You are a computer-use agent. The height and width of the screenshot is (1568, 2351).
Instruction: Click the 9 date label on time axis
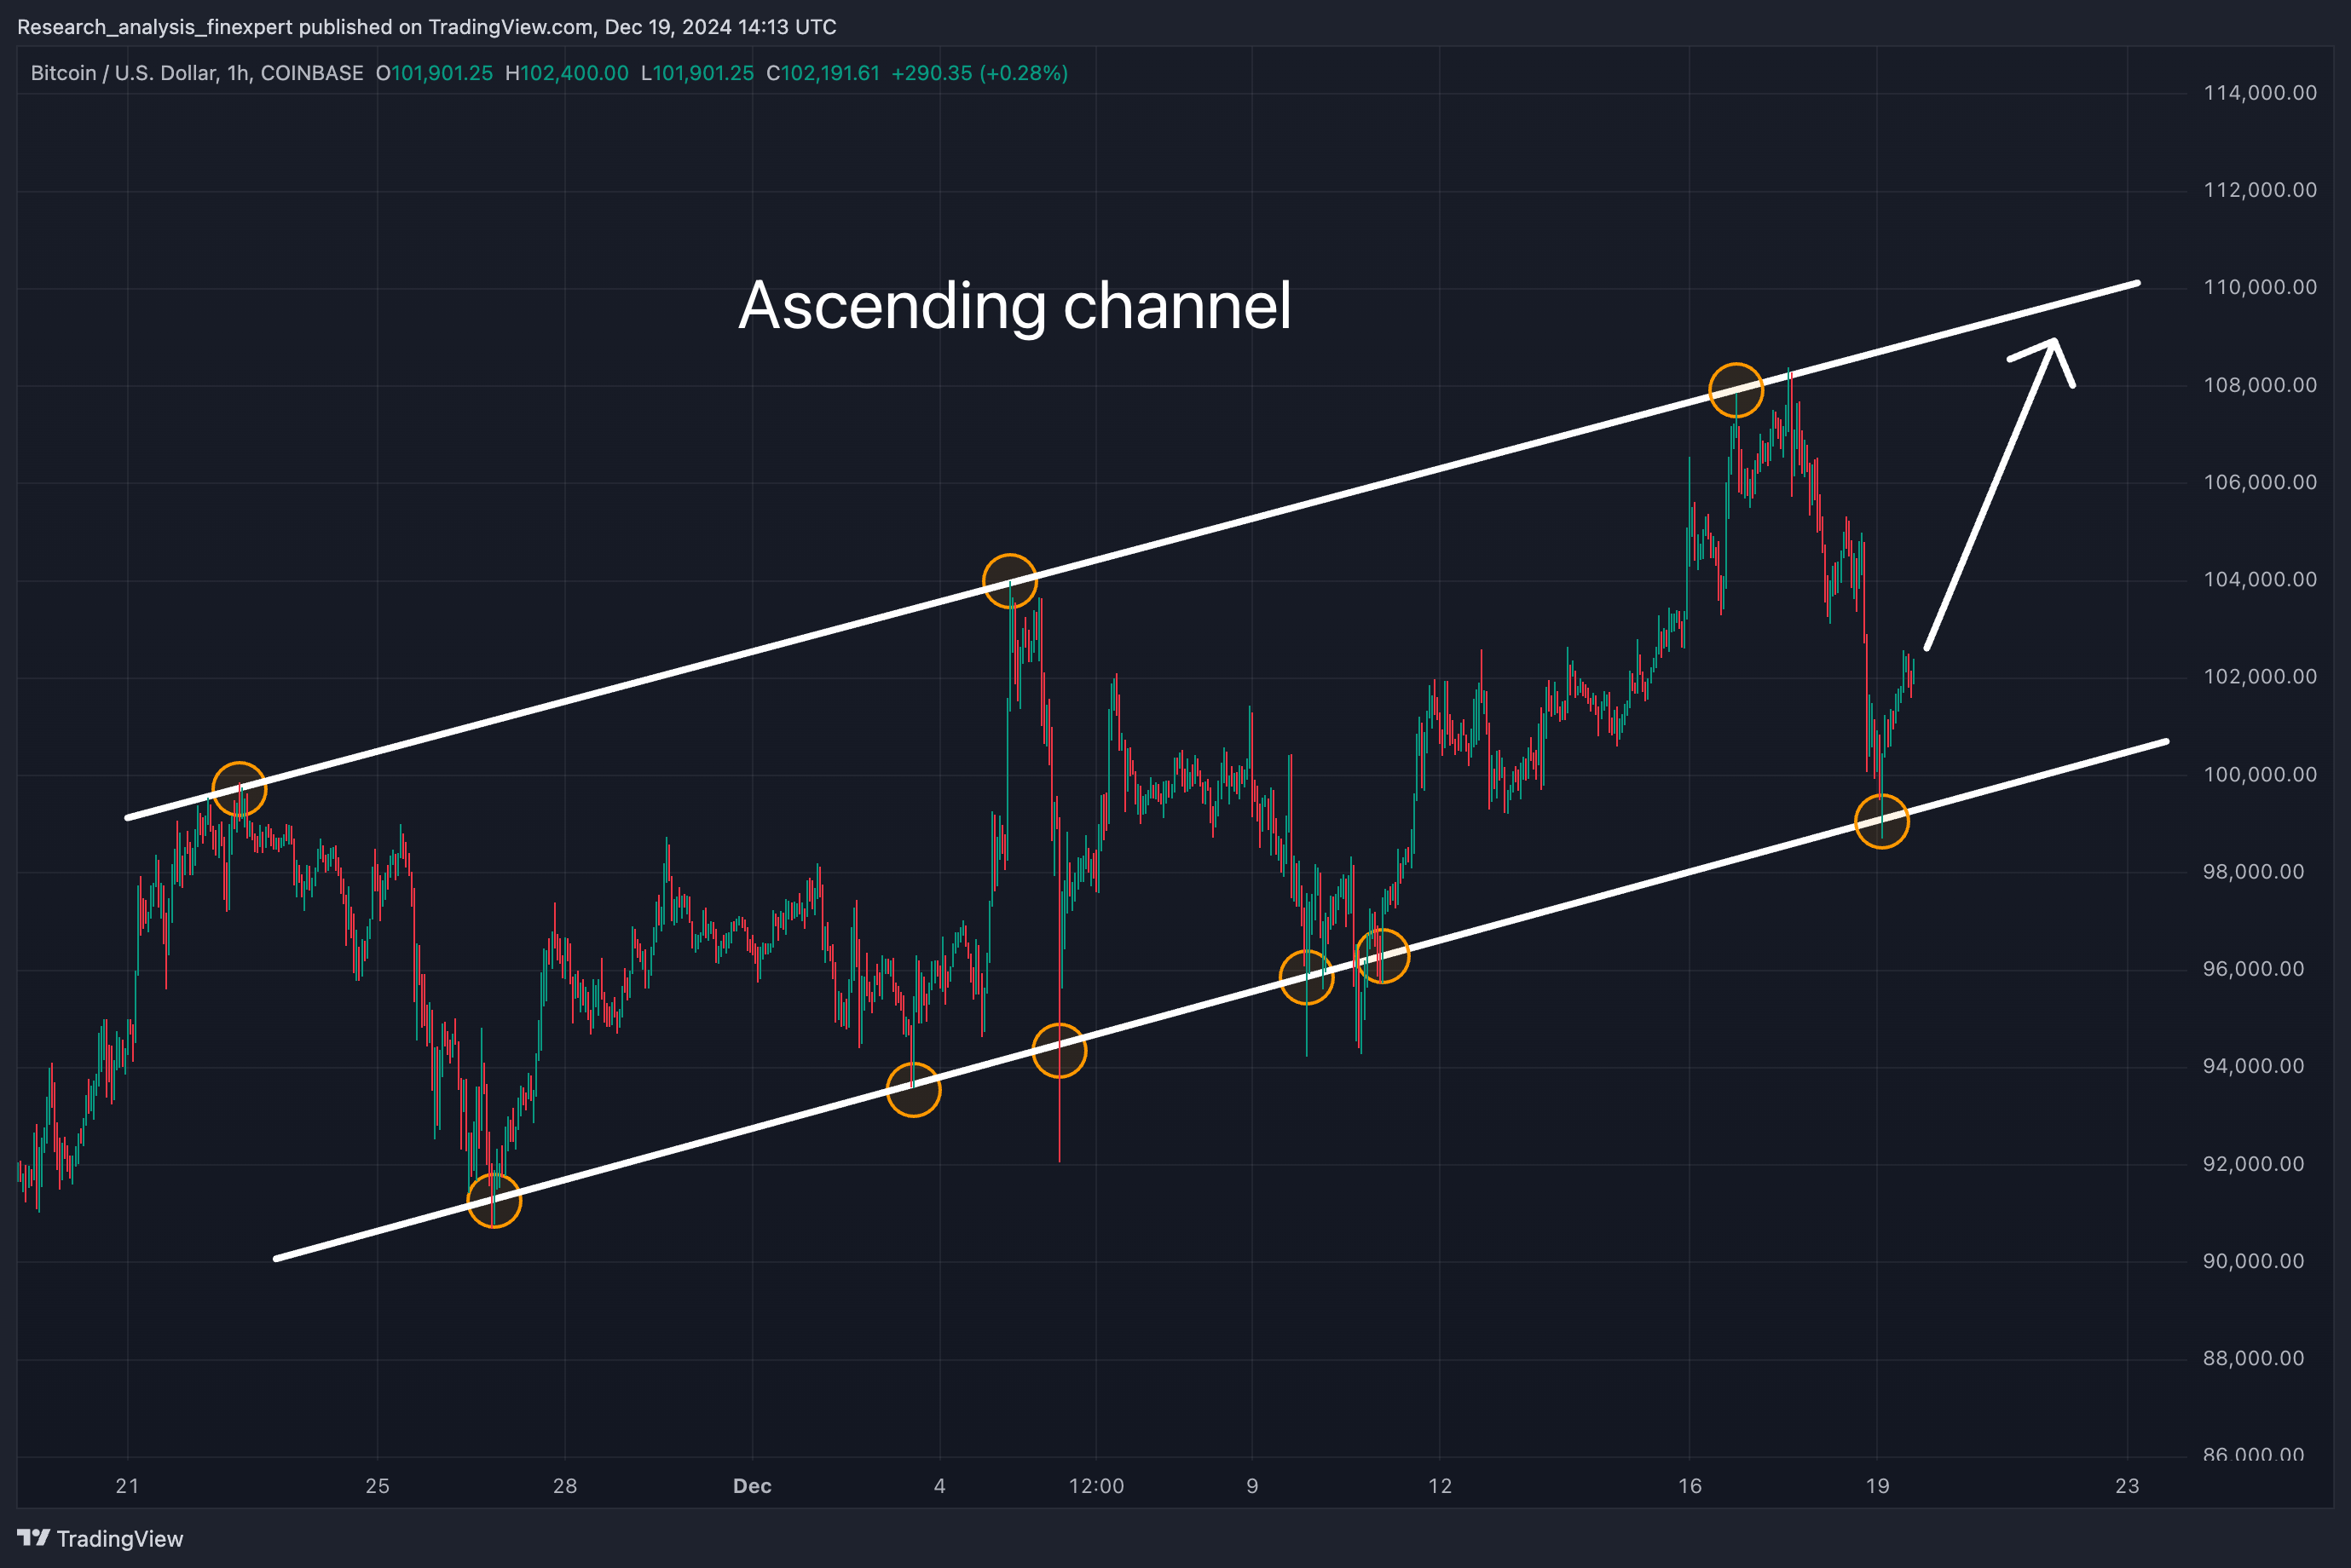[x=1252, y=1486]
